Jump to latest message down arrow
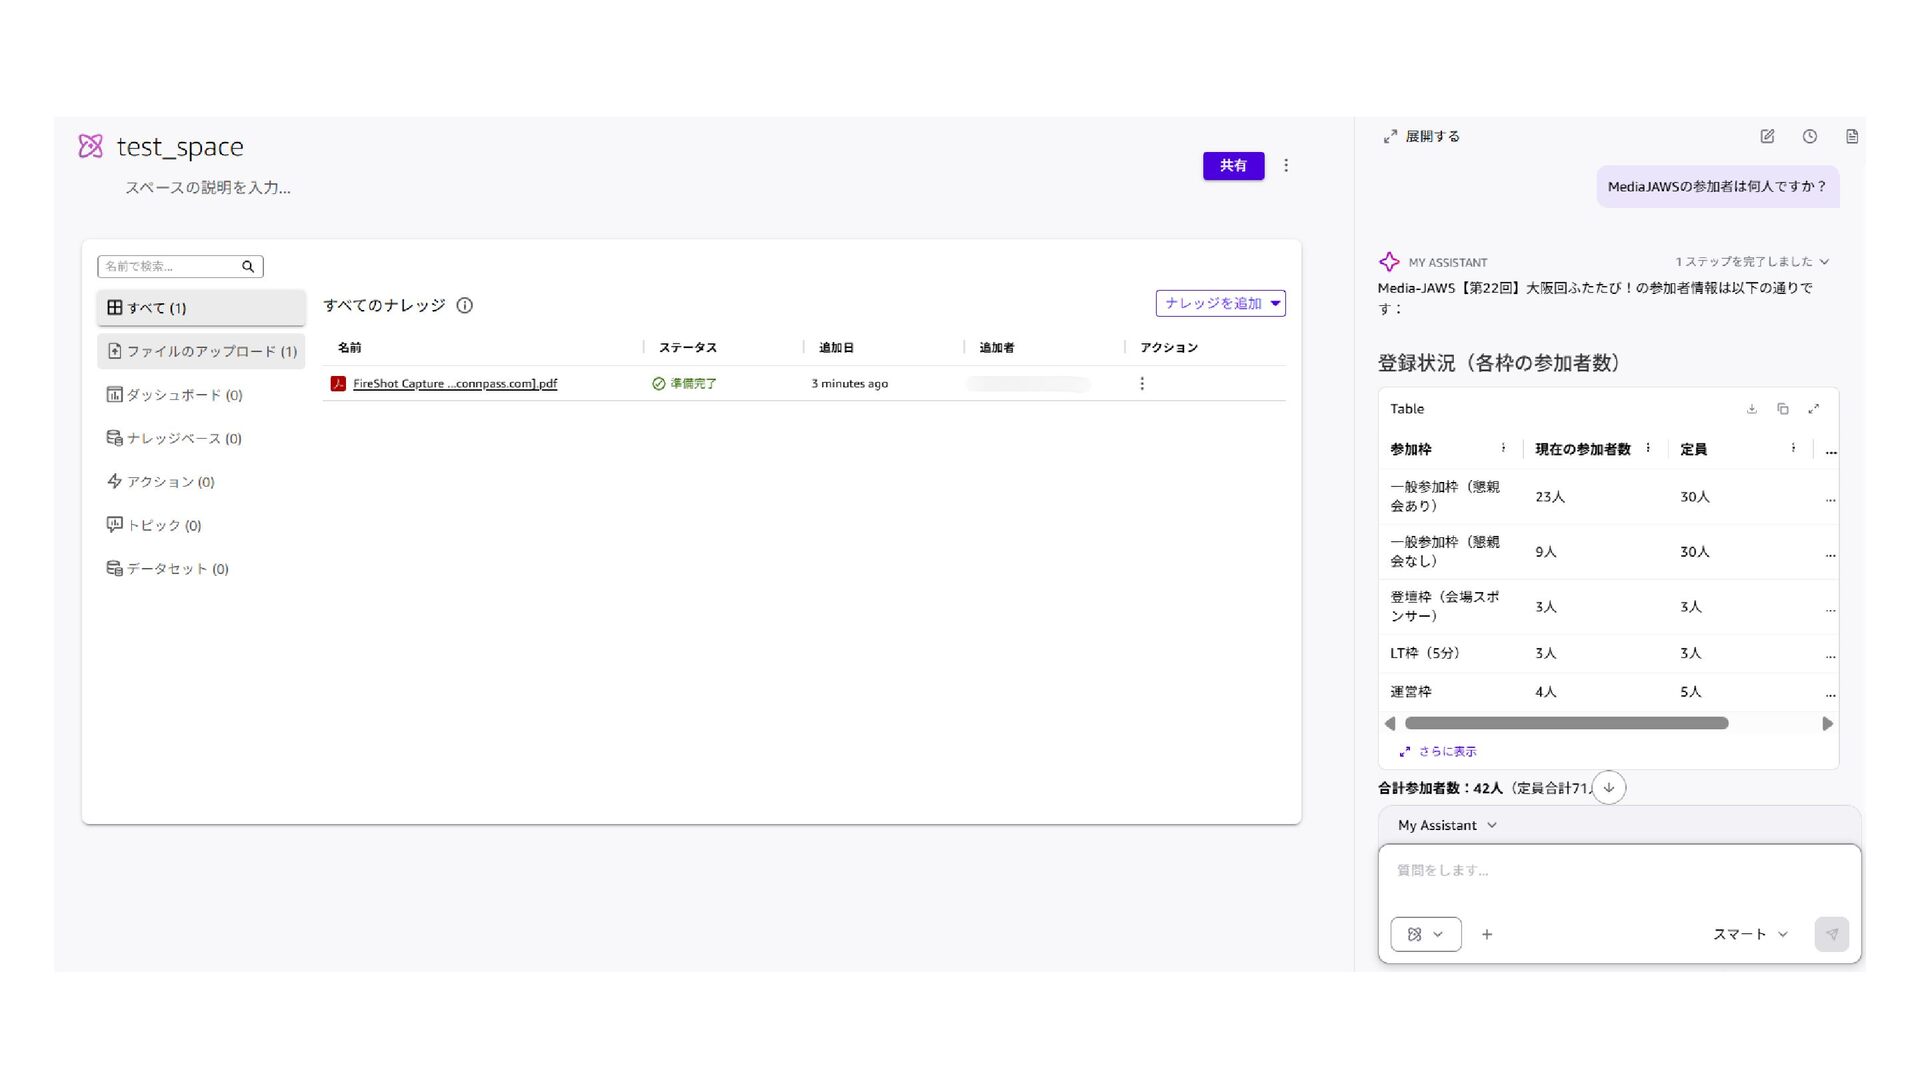 tap(1609, 788)
